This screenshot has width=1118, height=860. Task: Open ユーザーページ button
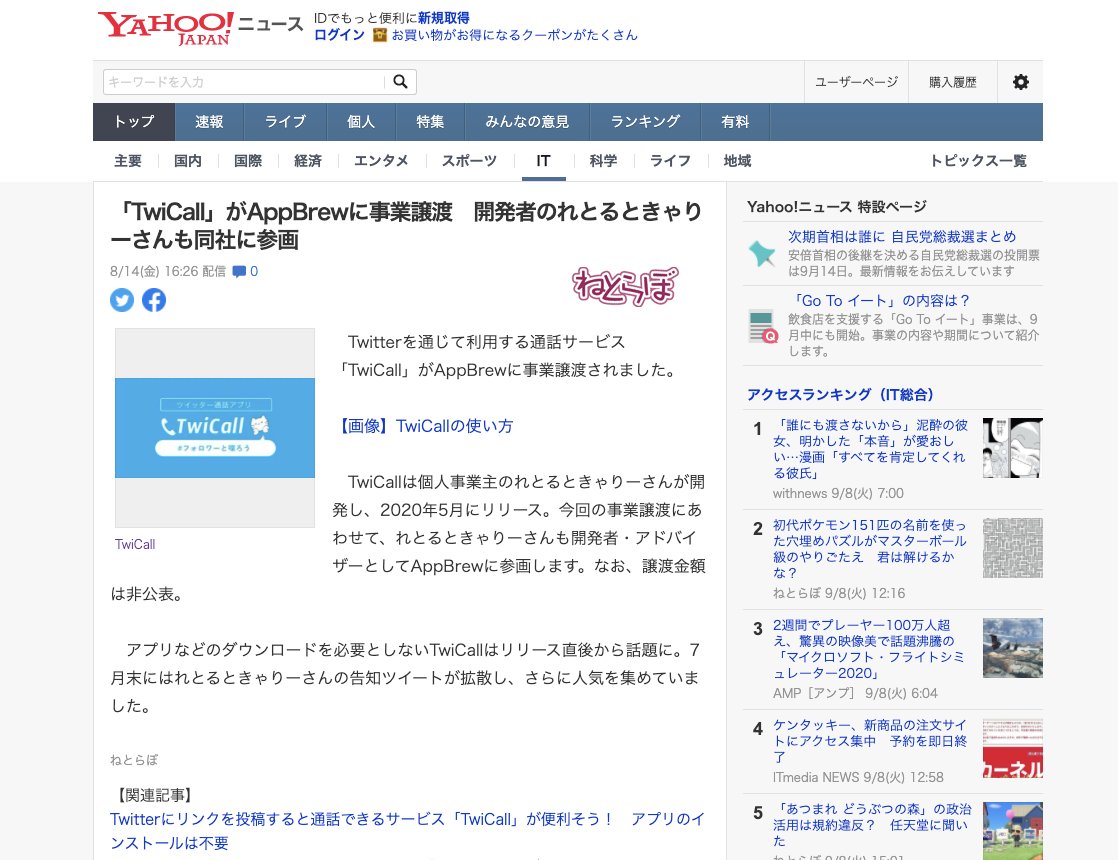click(x=856, y=82)
